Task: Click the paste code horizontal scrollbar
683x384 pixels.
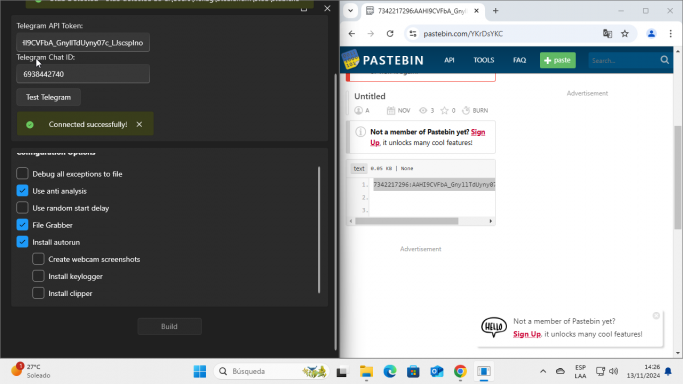Action: [x=406, y=221]
